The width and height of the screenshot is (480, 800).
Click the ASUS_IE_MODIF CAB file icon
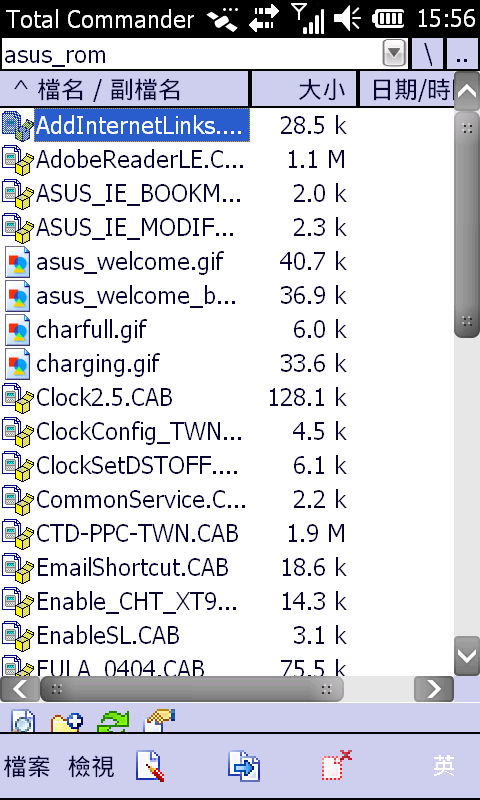coord(17,228)
